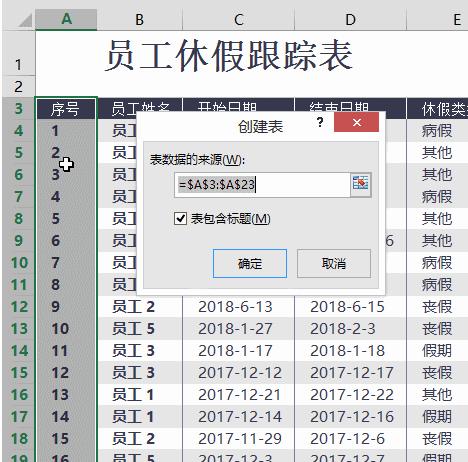This screenshot has width=468, height=462.
Task: Select column D header
Action: click(x=350, y=19)
